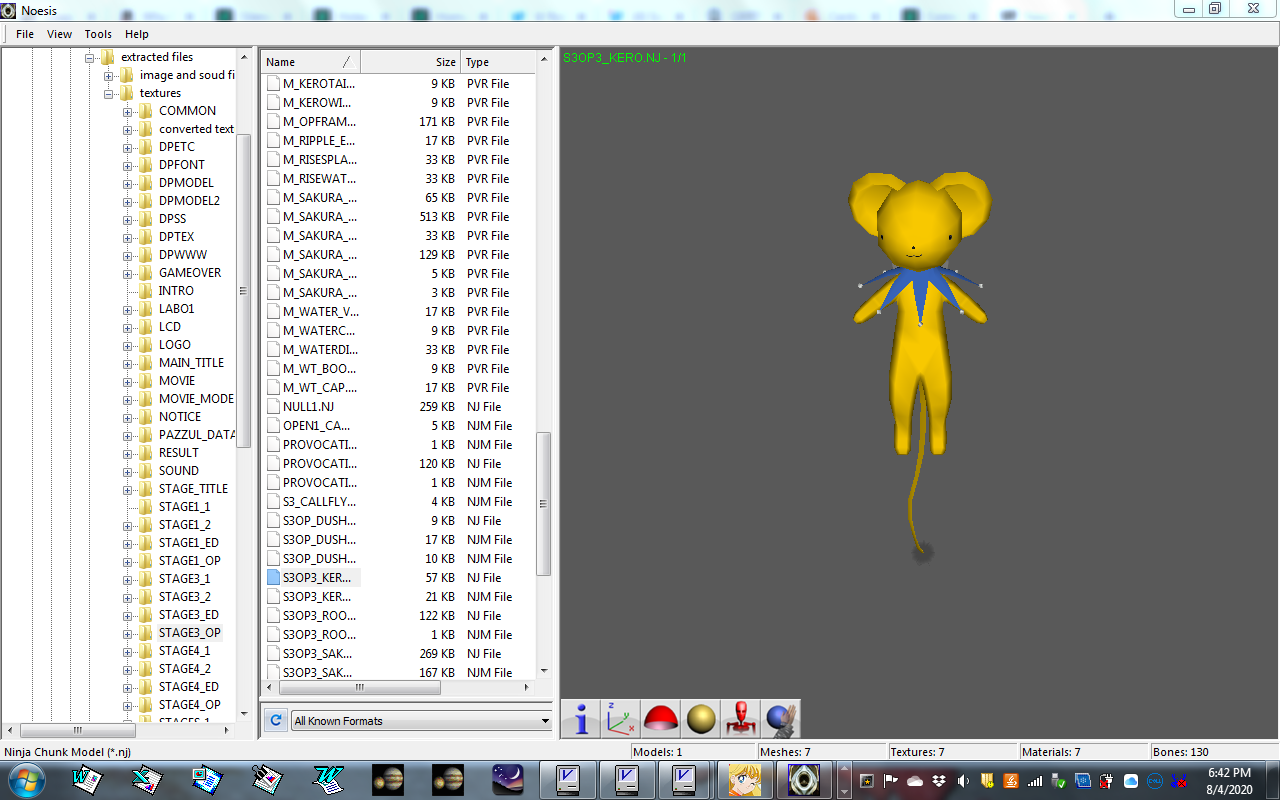Click the taskbar clock showing 6:42 PM

[x=1229, y=780]
